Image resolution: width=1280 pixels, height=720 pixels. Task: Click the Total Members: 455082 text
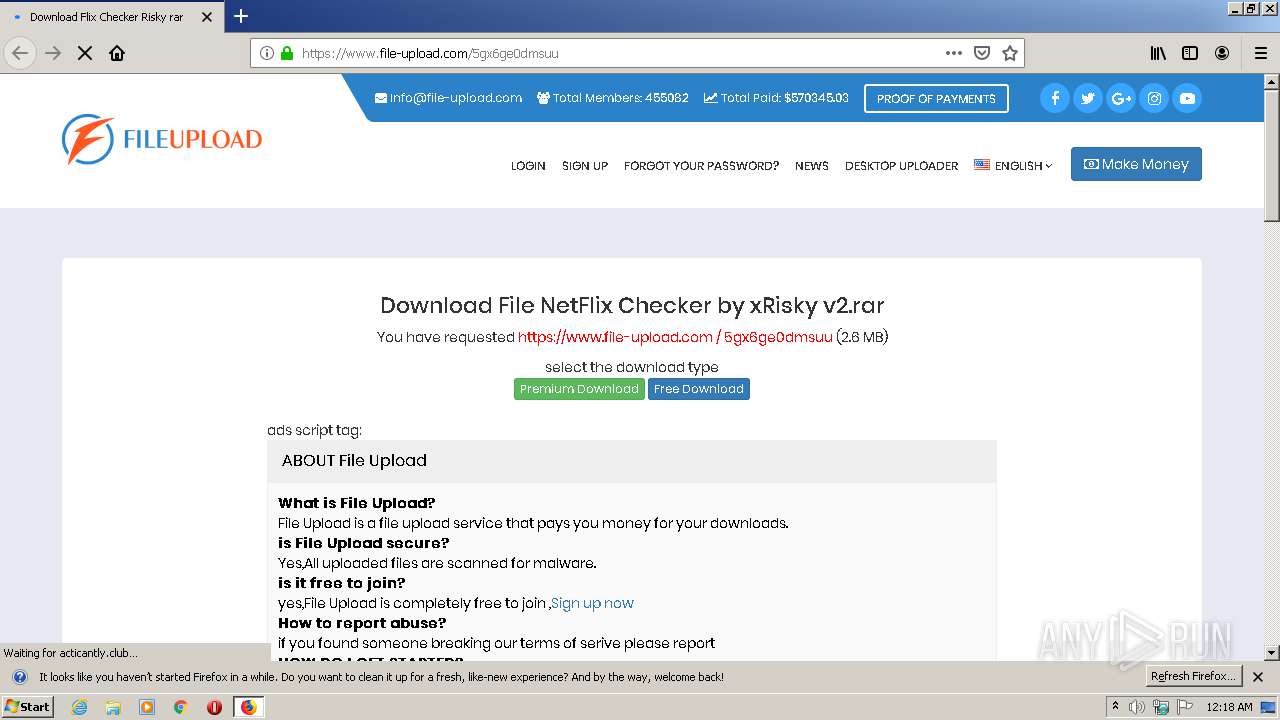tap(613, 98)
